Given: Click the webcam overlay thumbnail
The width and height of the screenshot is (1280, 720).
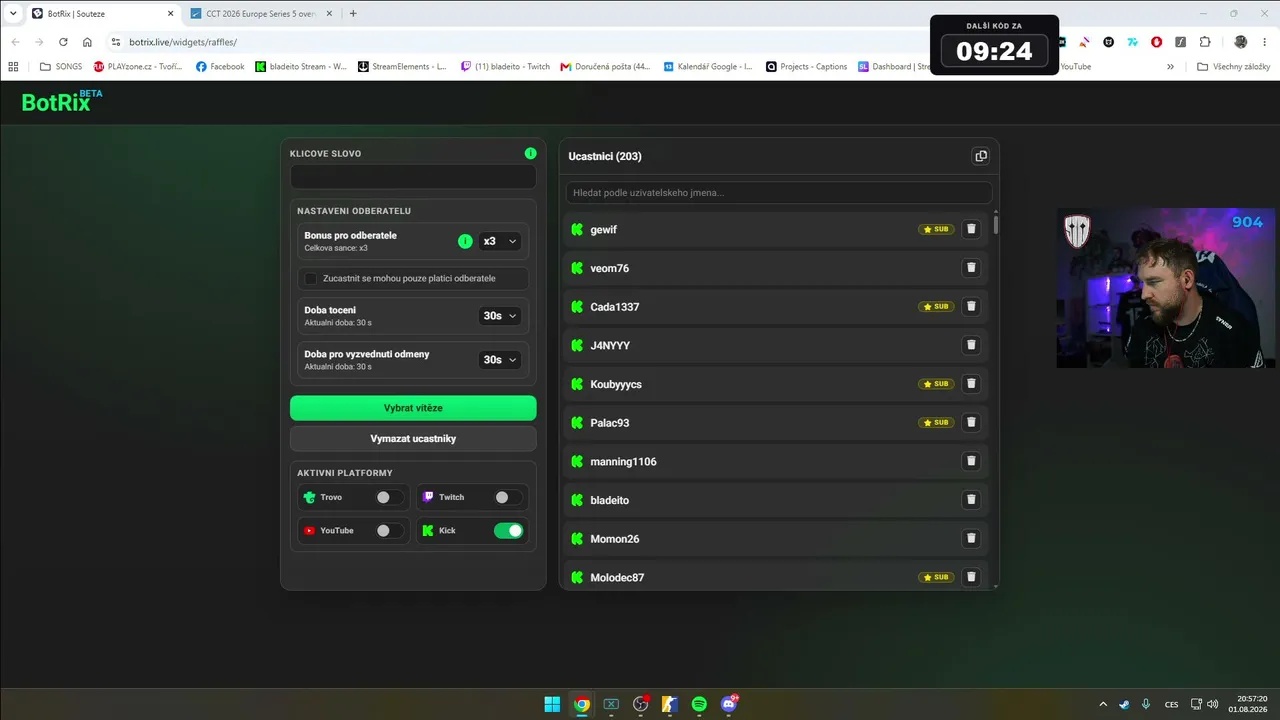Looking at the screenshot, I should (1166, 288).
